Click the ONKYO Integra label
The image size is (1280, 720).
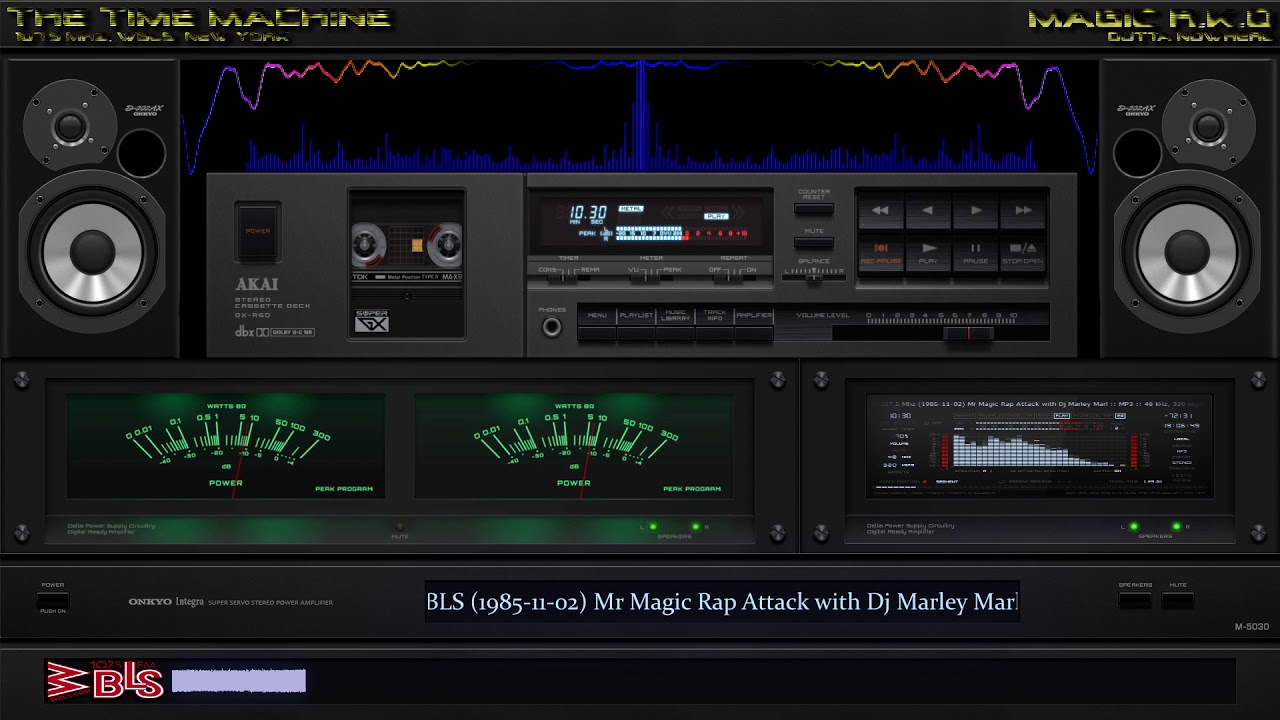pyautogui.click(x=166, y=602)
